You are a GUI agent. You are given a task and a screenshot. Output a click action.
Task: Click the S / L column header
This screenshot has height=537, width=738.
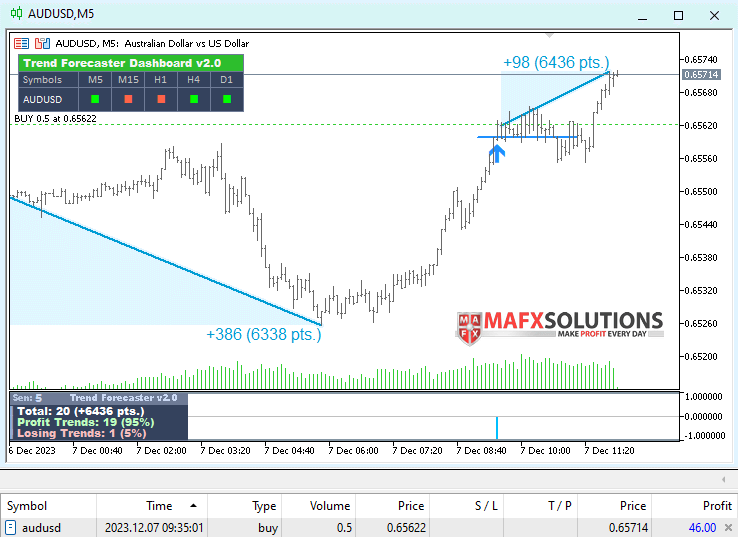[466, 506]
